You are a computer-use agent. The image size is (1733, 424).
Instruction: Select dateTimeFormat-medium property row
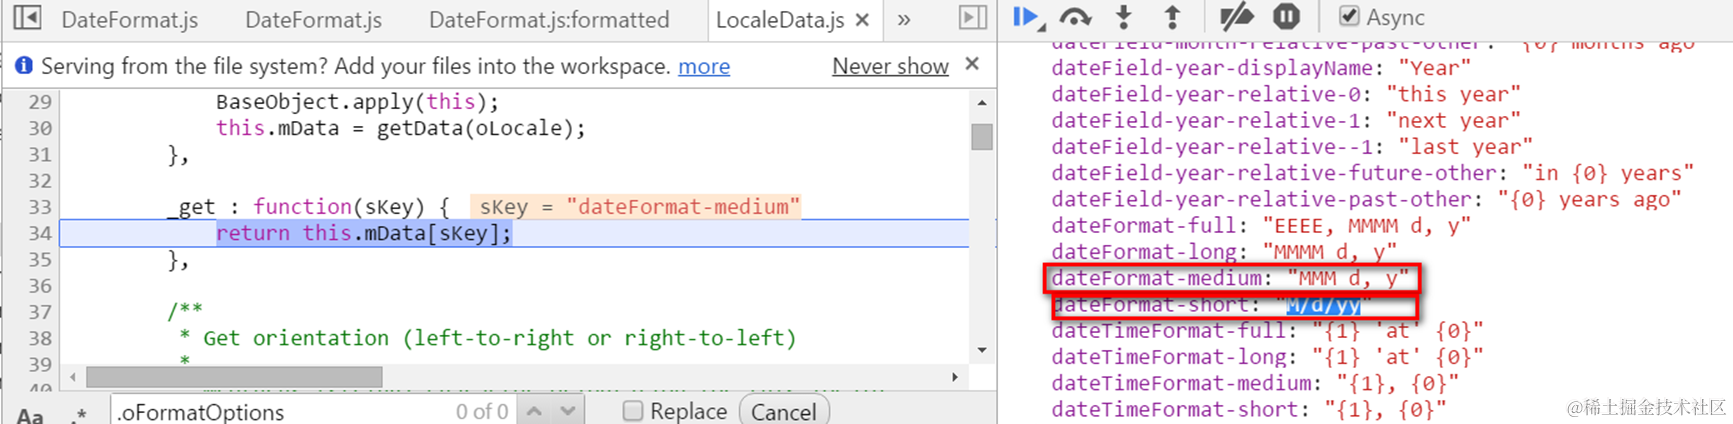1255,384
